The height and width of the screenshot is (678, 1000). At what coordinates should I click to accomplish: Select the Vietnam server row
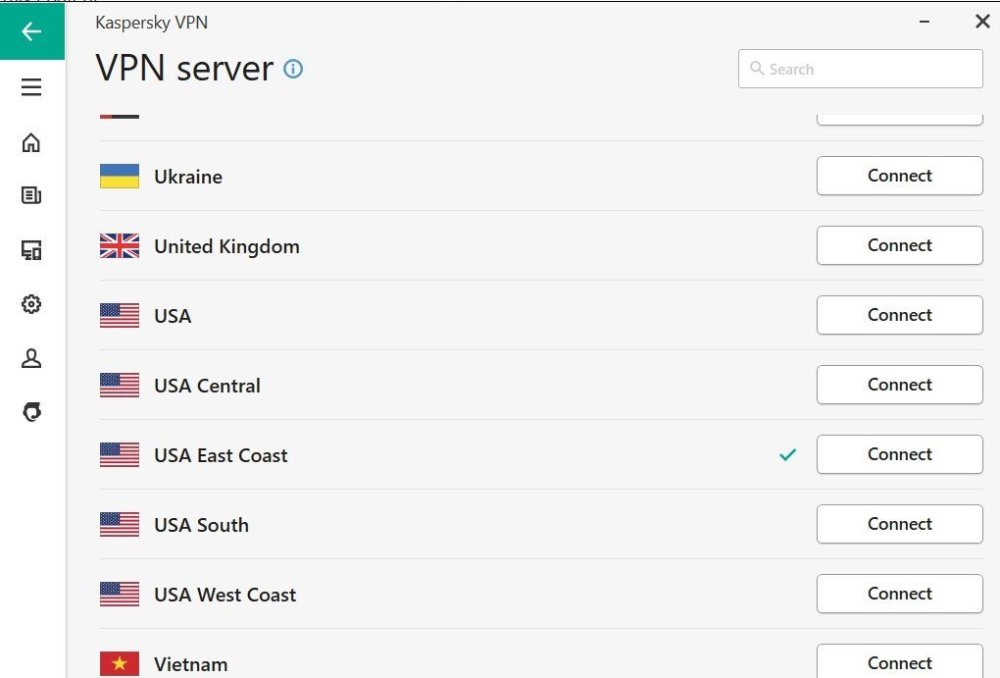(191, 663)
